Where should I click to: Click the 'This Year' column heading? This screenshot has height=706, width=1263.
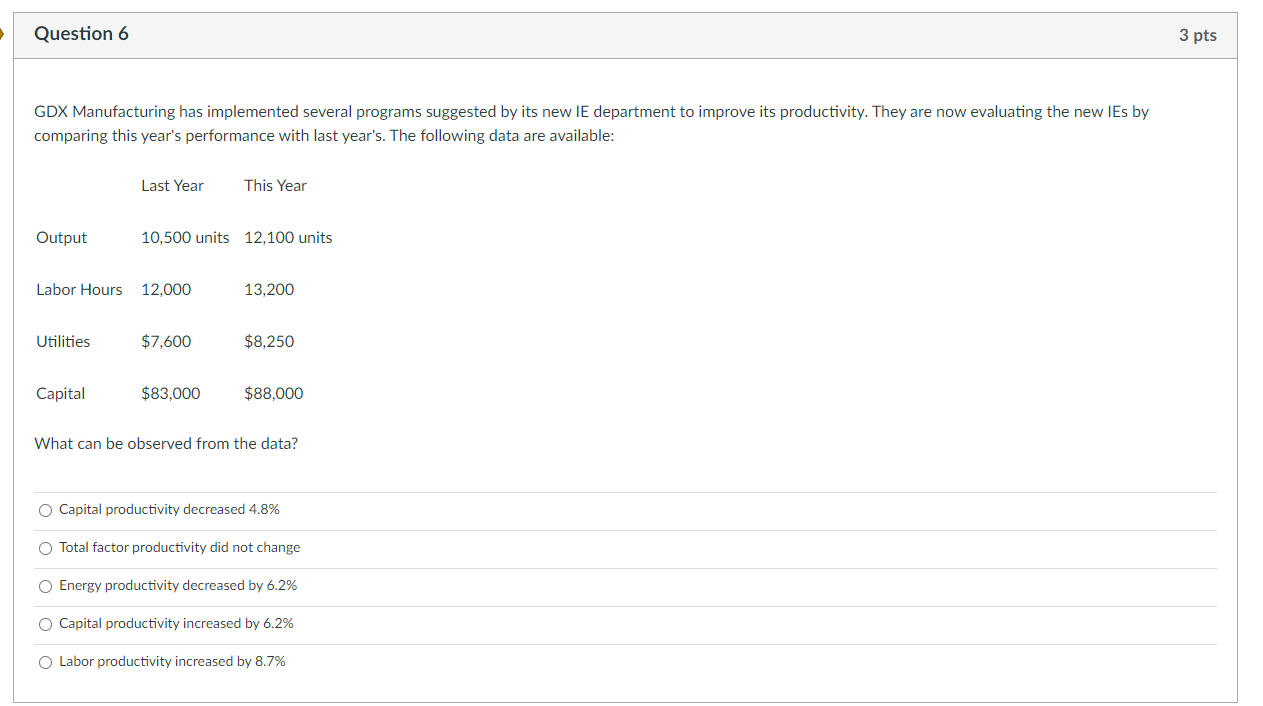pos(275,185)
